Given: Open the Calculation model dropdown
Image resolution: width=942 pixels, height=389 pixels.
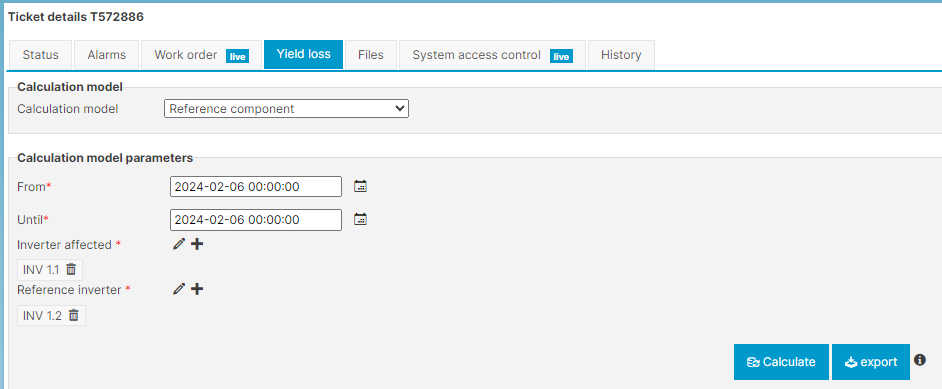Looking at the screenshot, I should coord(286,109).
